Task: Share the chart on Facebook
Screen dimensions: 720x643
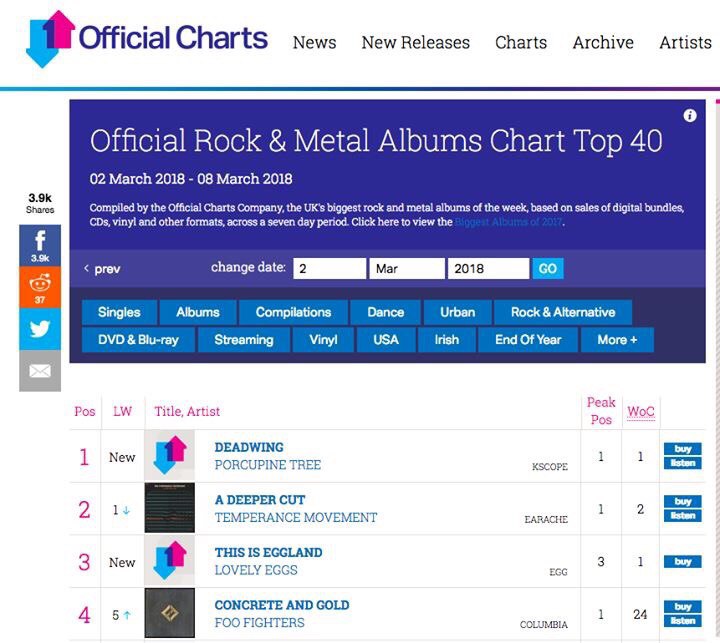Action: tap(40, 245)
